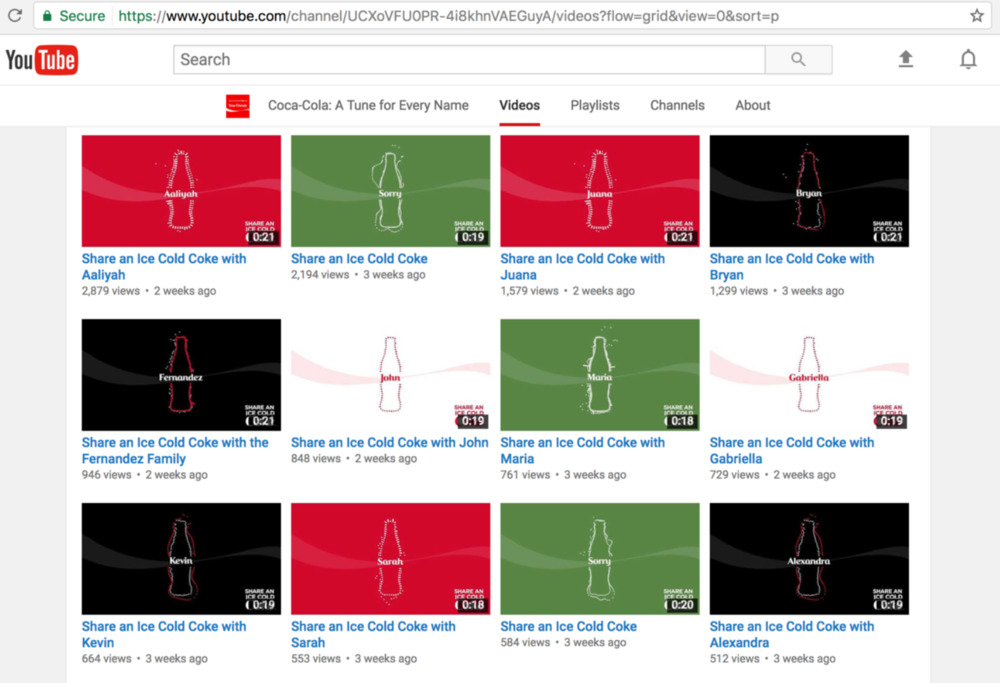Click title Share an Ice Cold Coke with Kevin
Image resolution: width=1000 pixels, height=683 pixels.
click(164, 635)
